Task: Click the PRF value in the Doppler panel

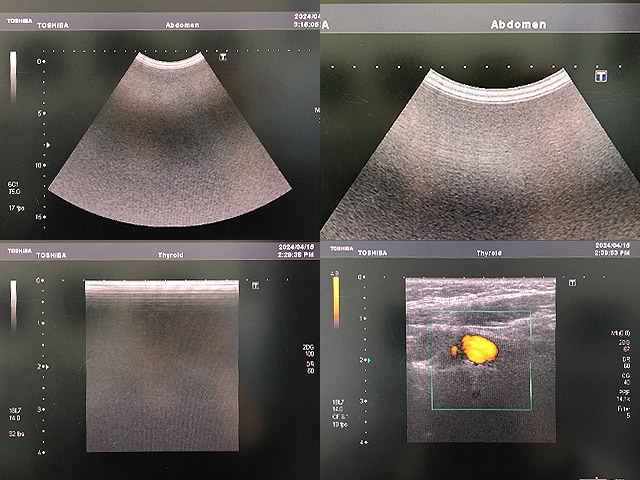Action: (624, 395)
